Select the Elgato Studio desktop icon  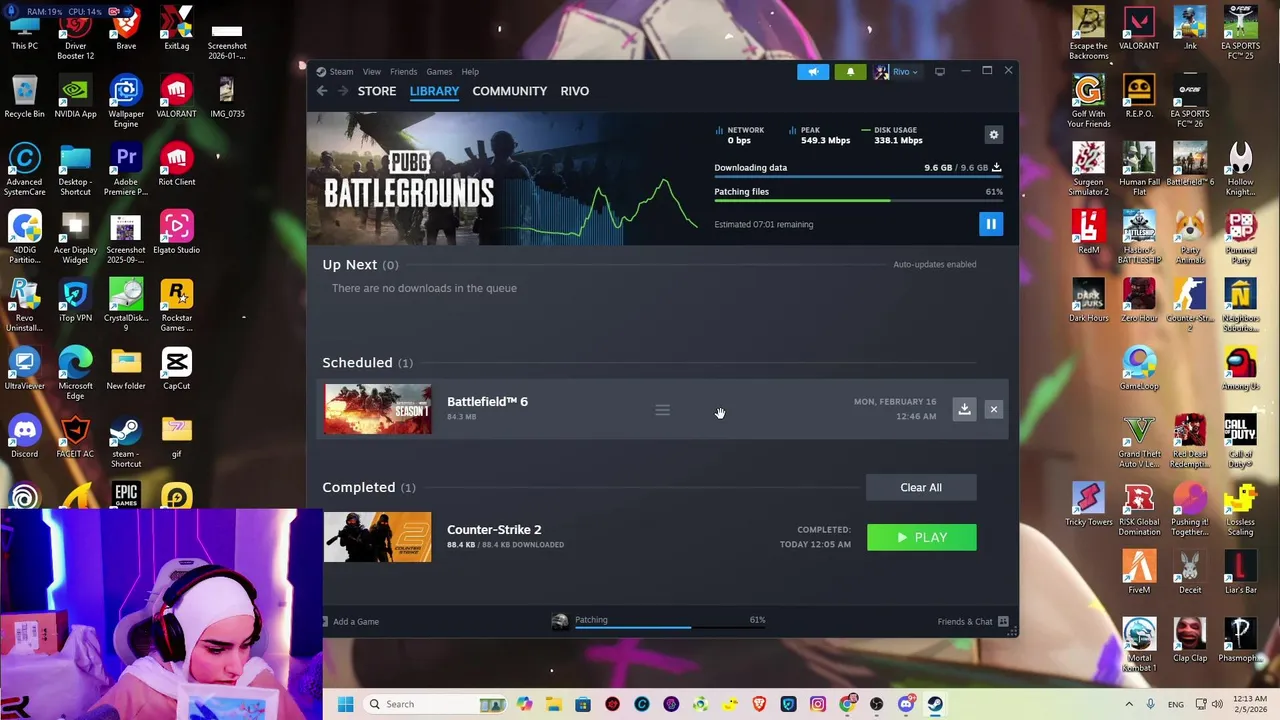177,233
